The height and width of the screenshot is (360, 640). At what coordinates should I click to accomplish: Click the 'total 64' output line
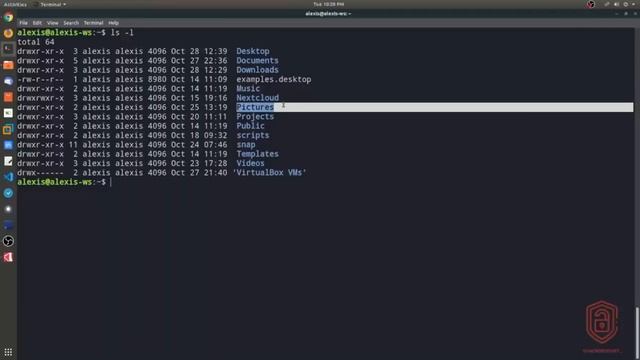[x=36, y=42]
